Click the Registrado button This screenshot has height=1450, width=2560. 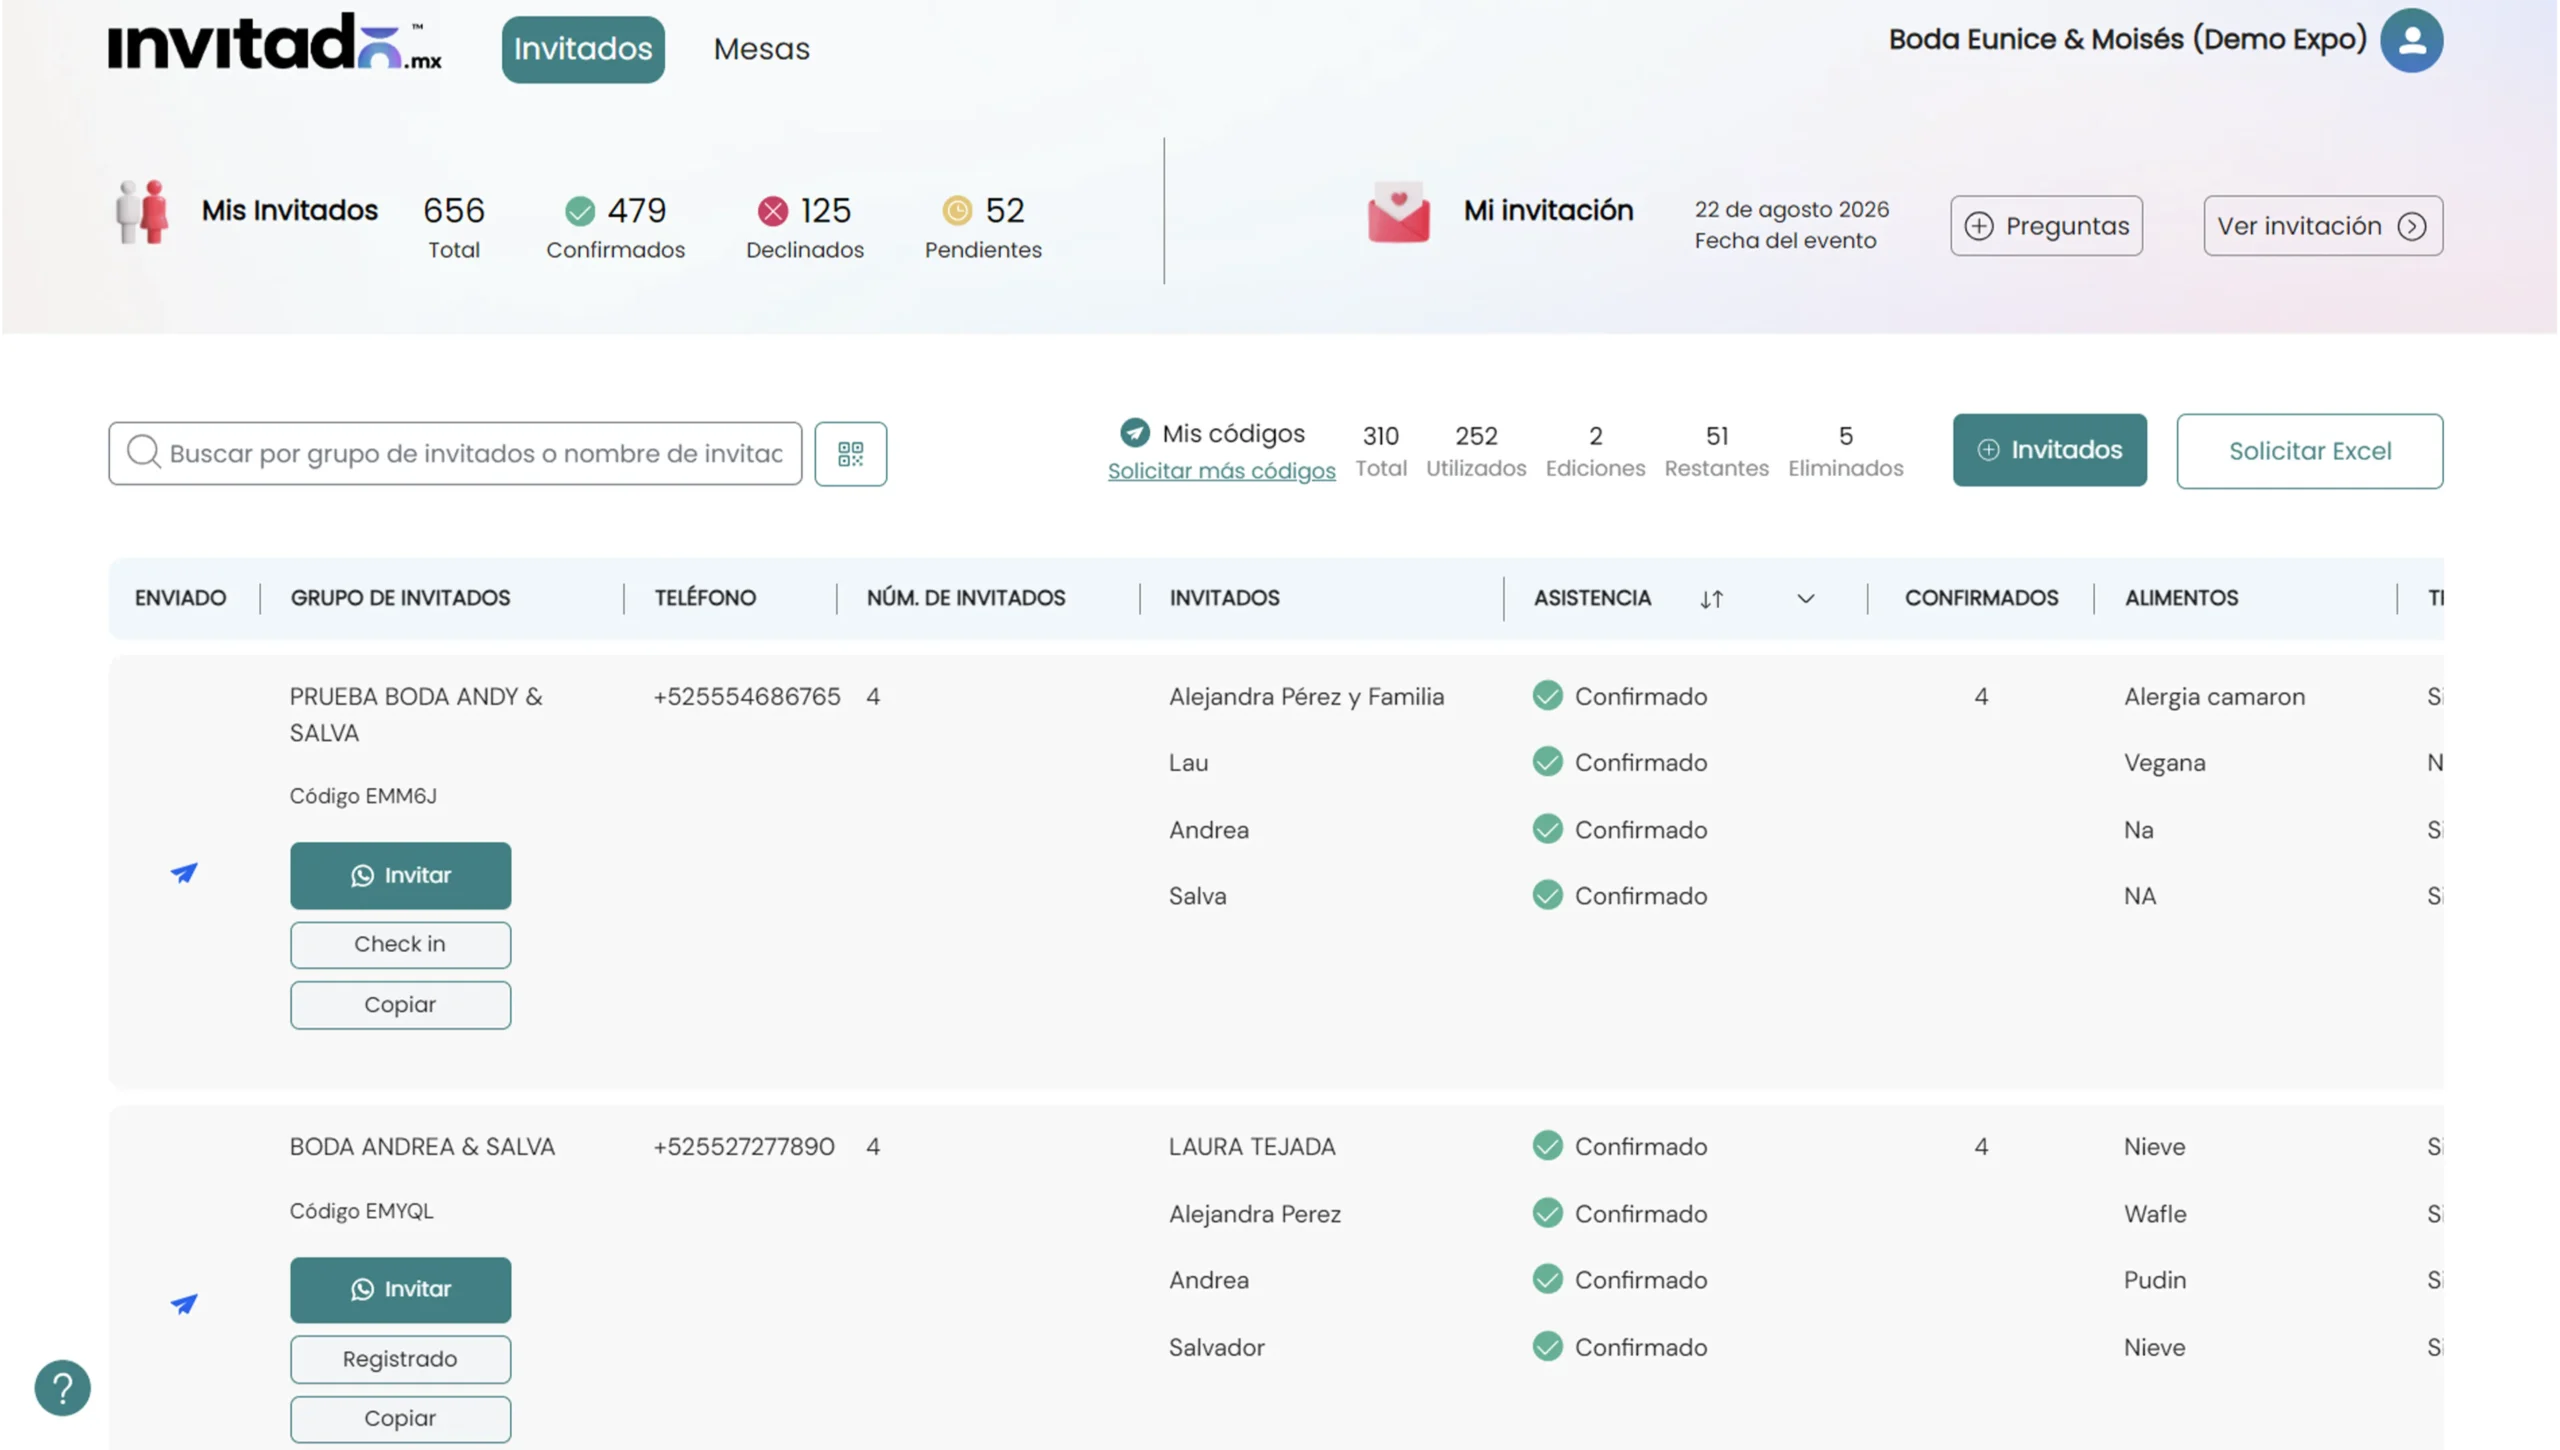(x=400, y=1360)
